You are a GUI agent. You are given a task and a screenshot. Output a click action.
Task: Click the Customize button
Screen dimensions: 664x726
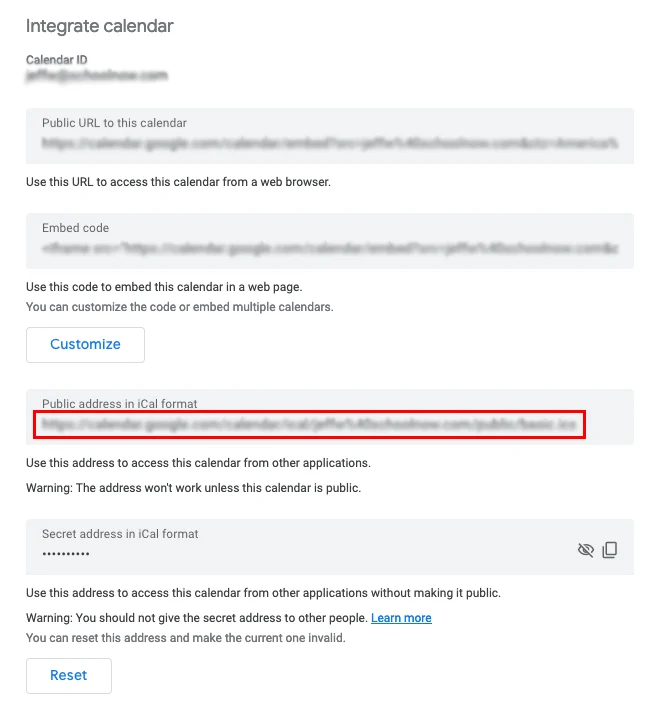tap(85, 344)
